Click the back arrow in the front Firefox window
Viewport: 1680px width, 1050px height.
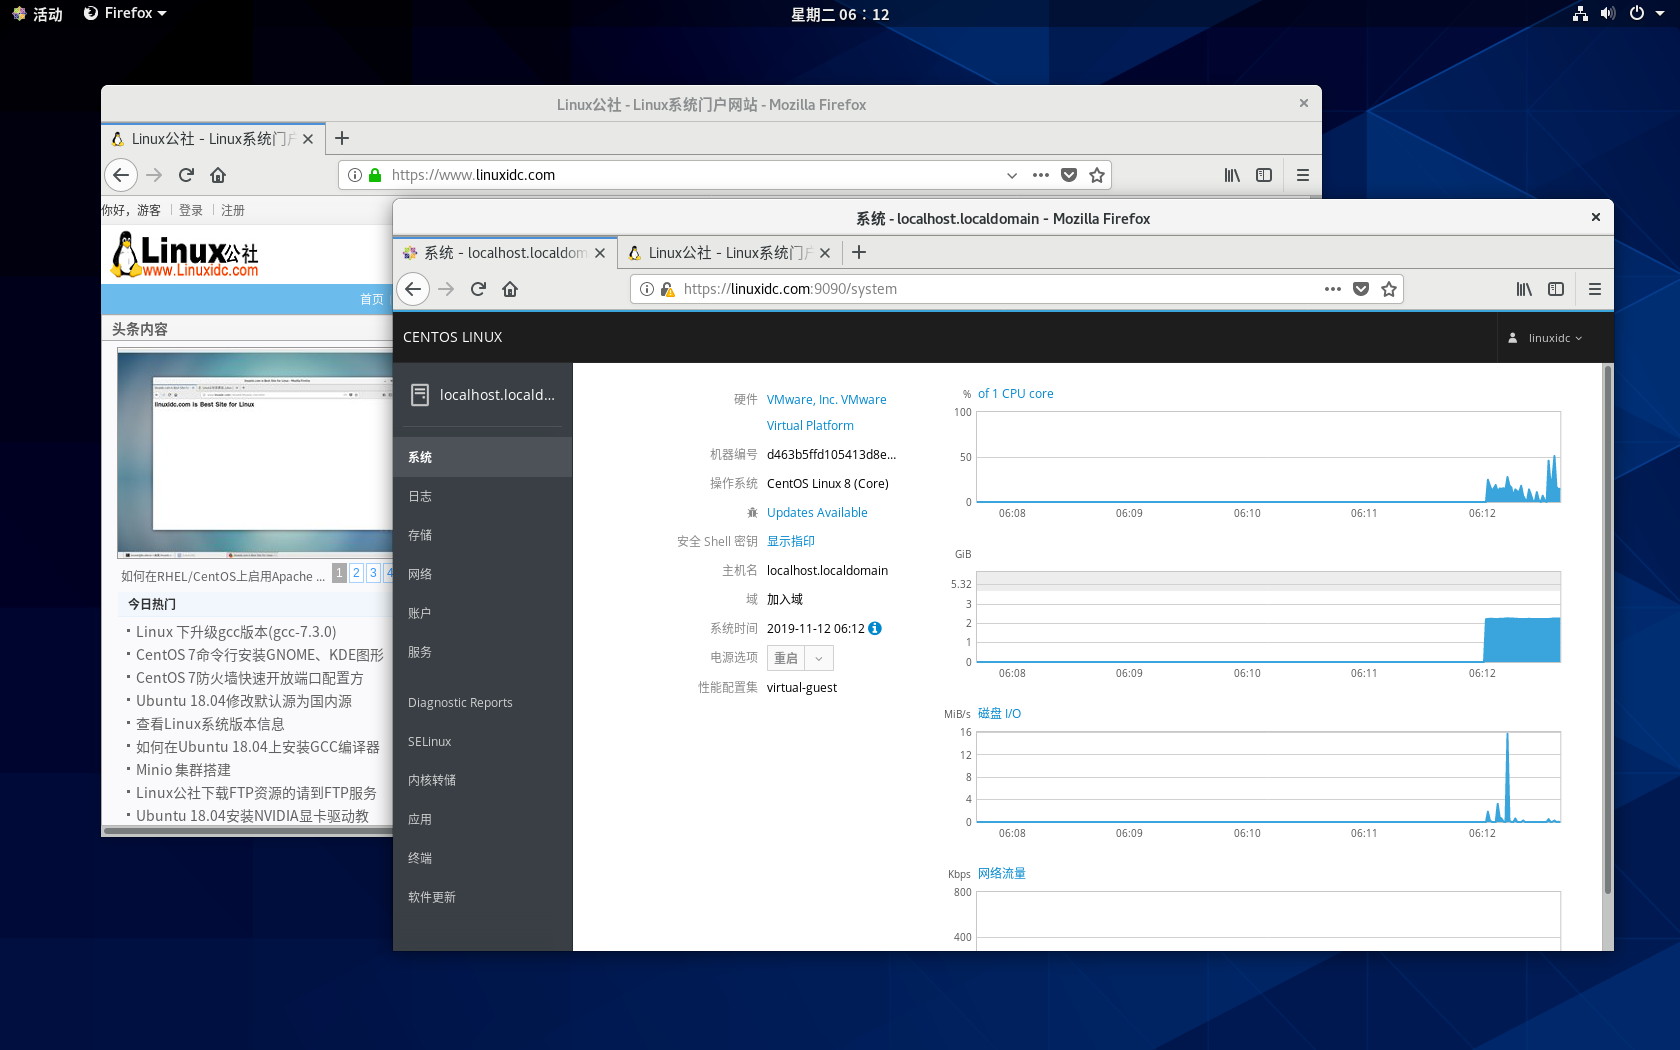[413, 289]
